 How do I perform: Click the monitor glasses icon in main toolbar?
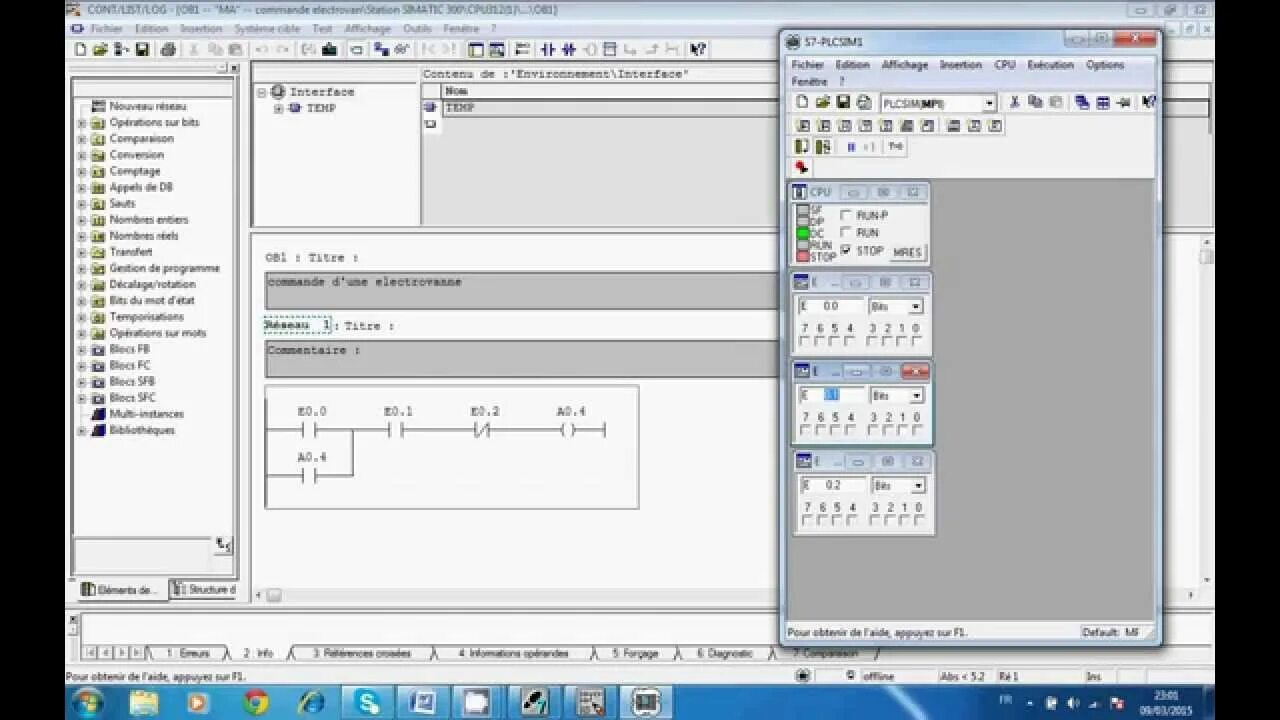(402, 49)
